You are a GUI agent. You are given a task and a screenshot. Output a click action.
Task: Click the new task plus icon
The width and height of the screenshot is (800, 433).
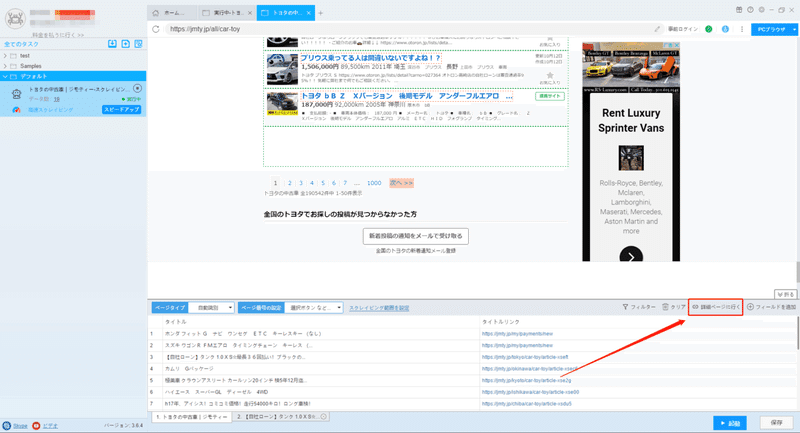(x=126, y=44)
